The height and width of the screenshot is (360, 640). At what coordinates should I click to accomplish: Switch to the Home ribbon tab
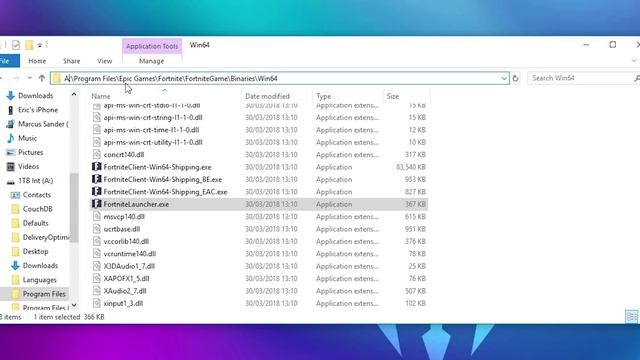point(37,61)
